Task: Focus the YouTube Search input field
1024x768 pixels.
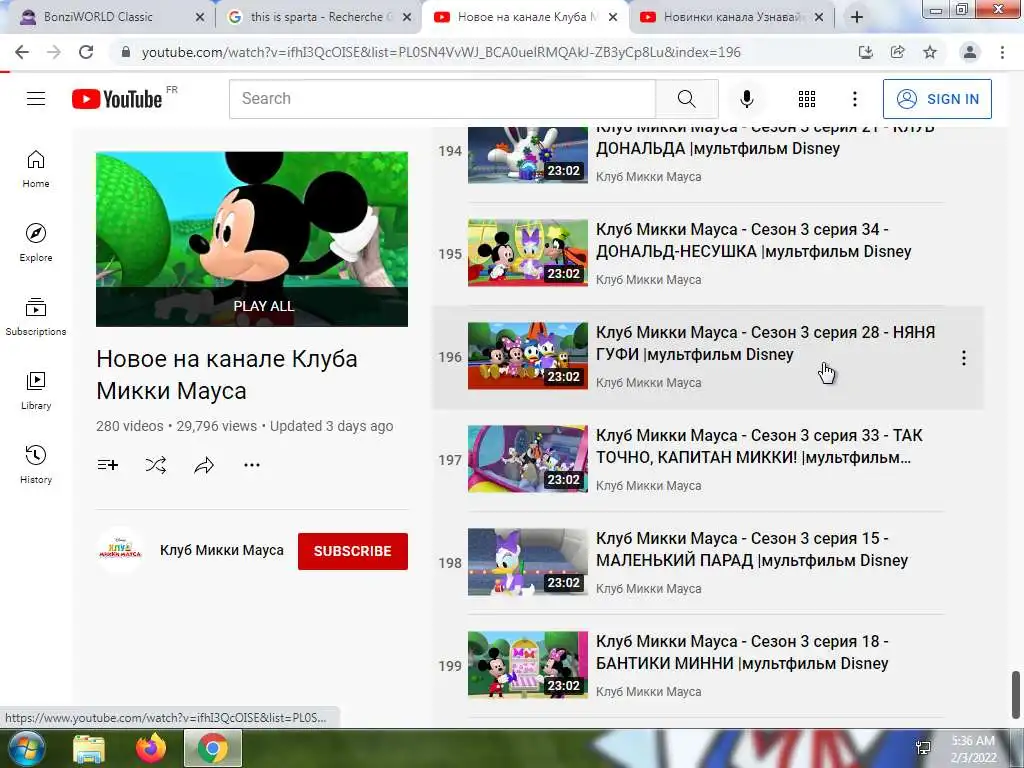Action: [x=442, y=99]
